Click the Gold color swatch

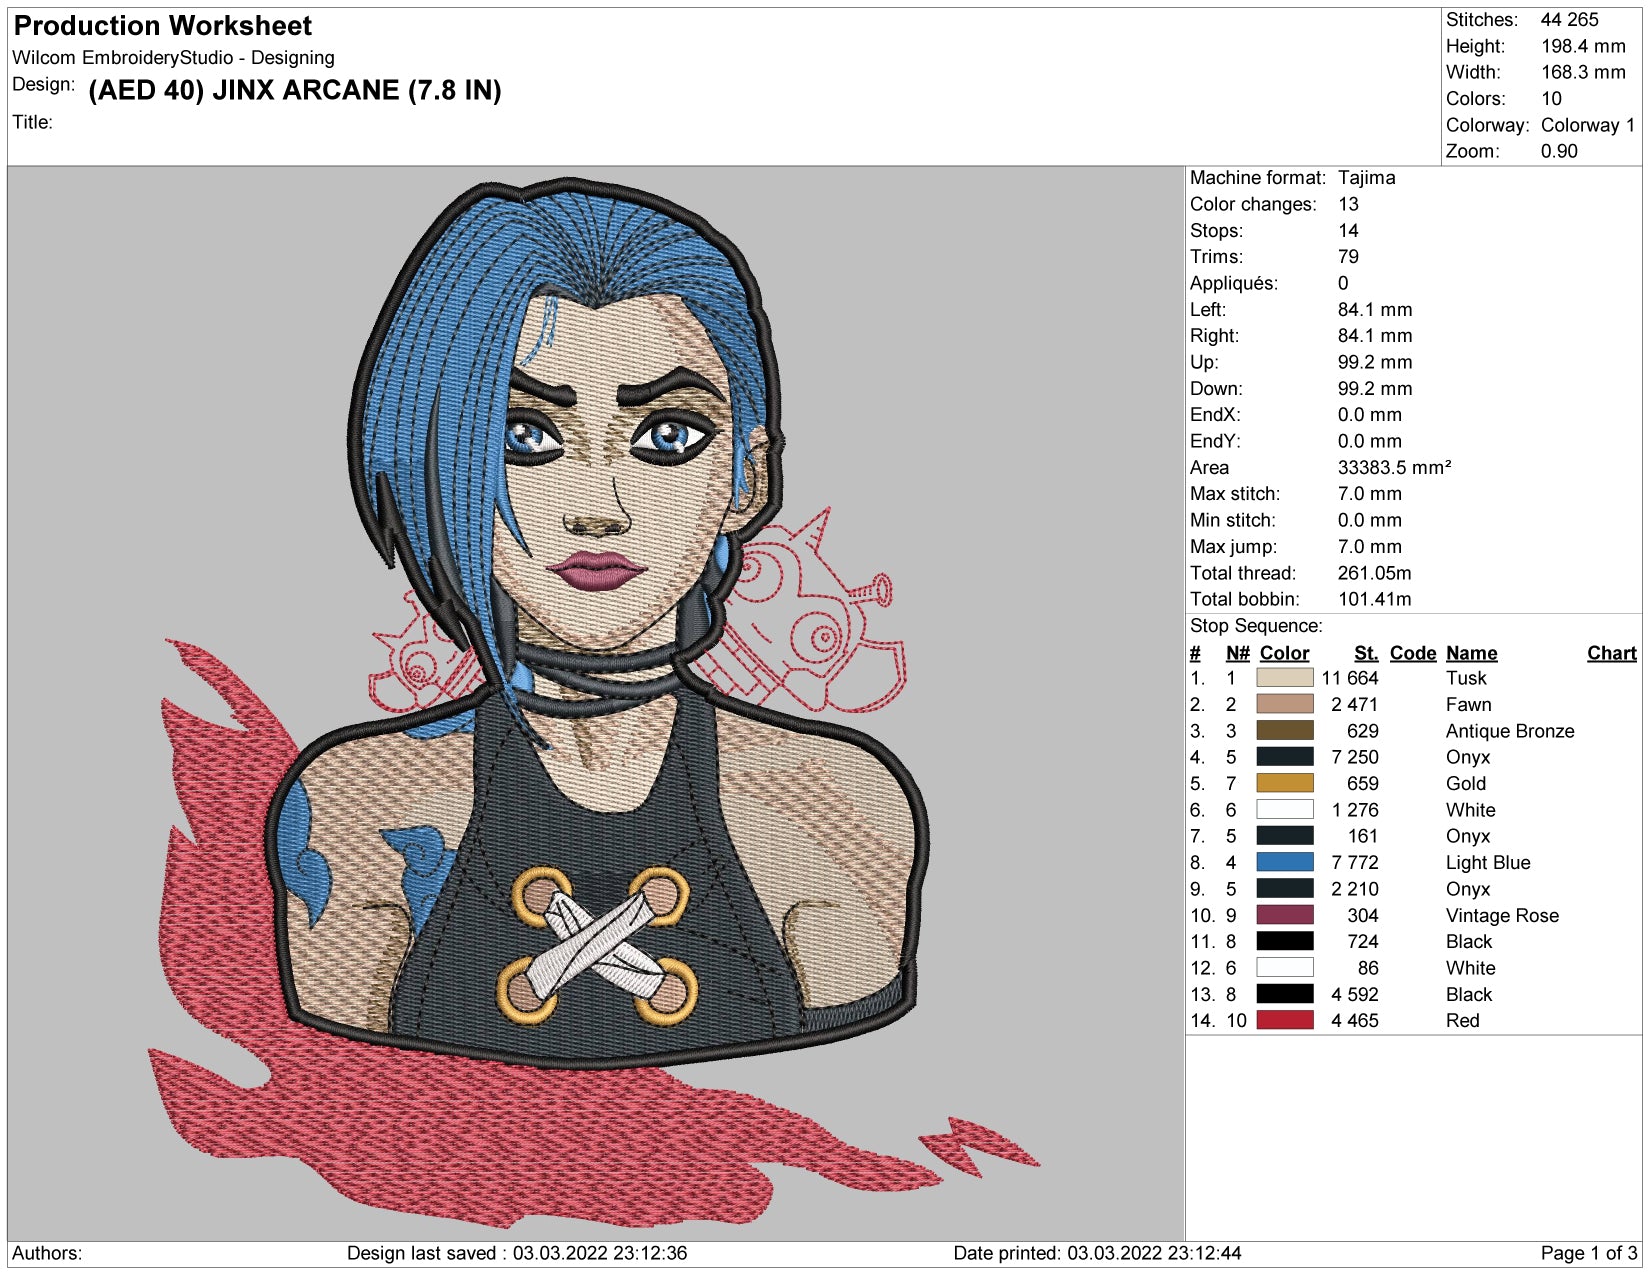[x=1284, y=783]
